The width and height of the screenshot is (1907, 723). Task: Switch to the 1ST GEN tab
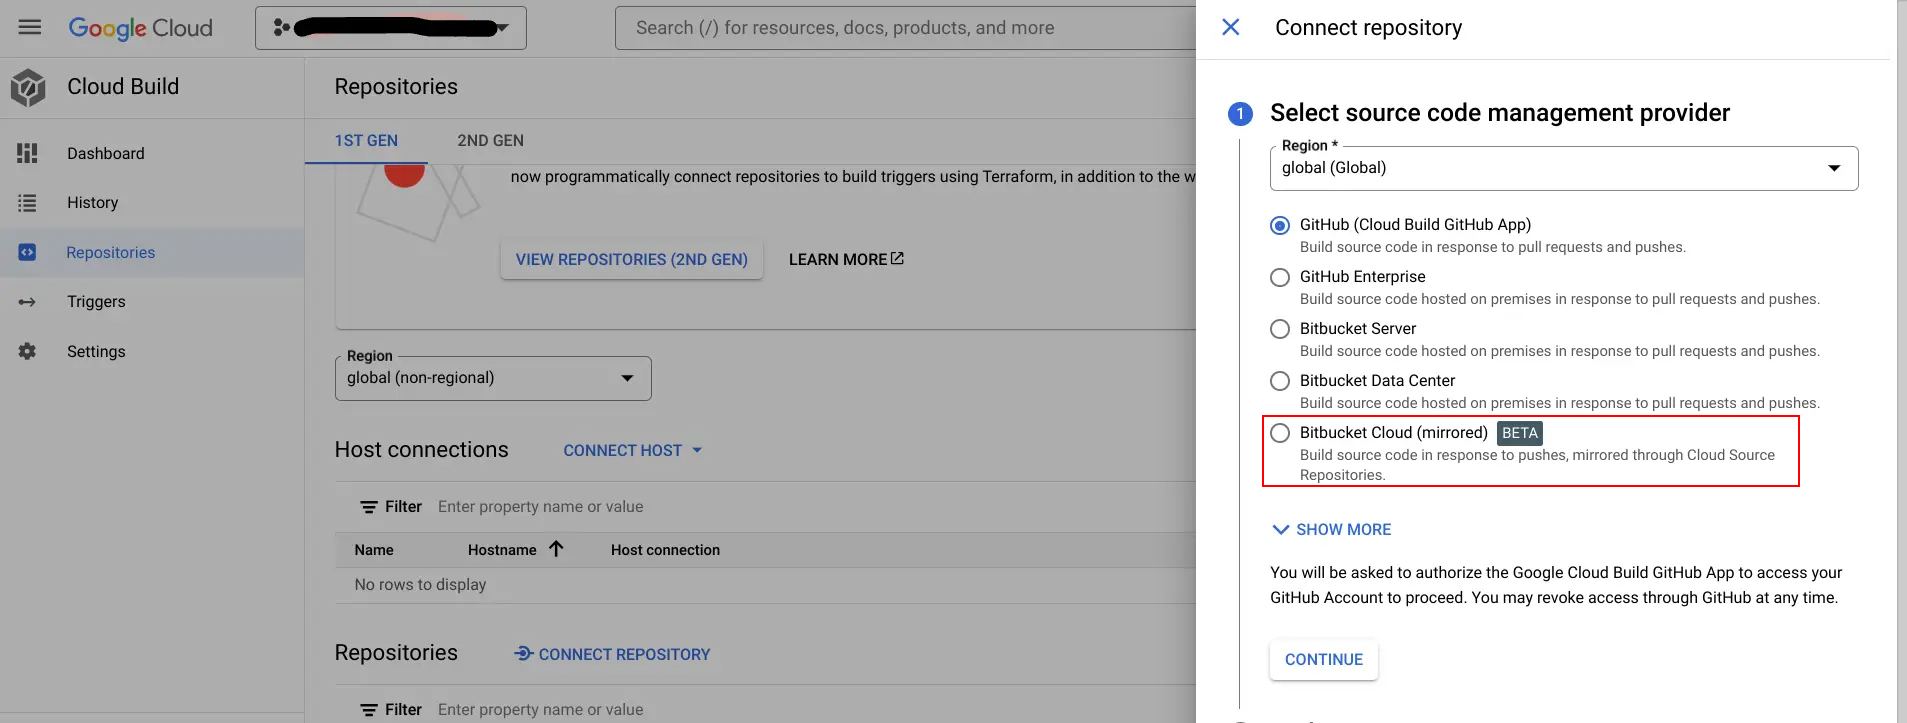pos(366,141)
